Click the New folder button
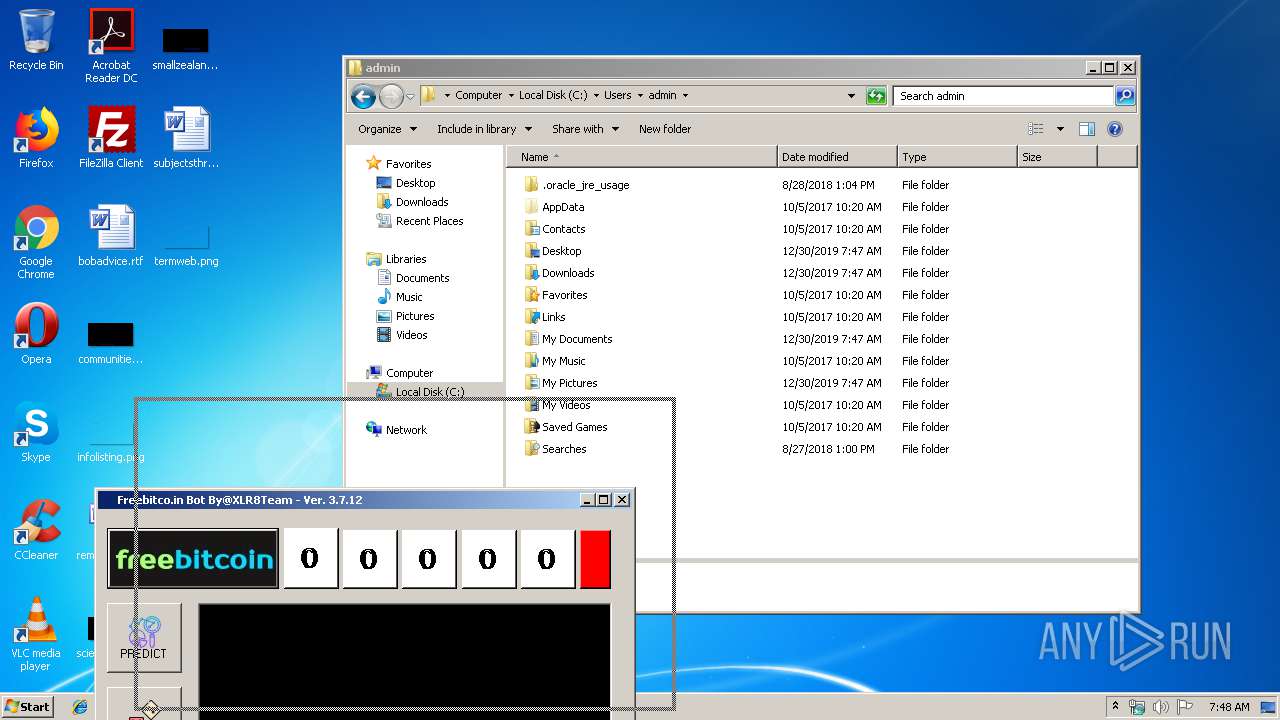Image resolution: width=1280 pixels, height=720 pixels. (x=665, y=129)
